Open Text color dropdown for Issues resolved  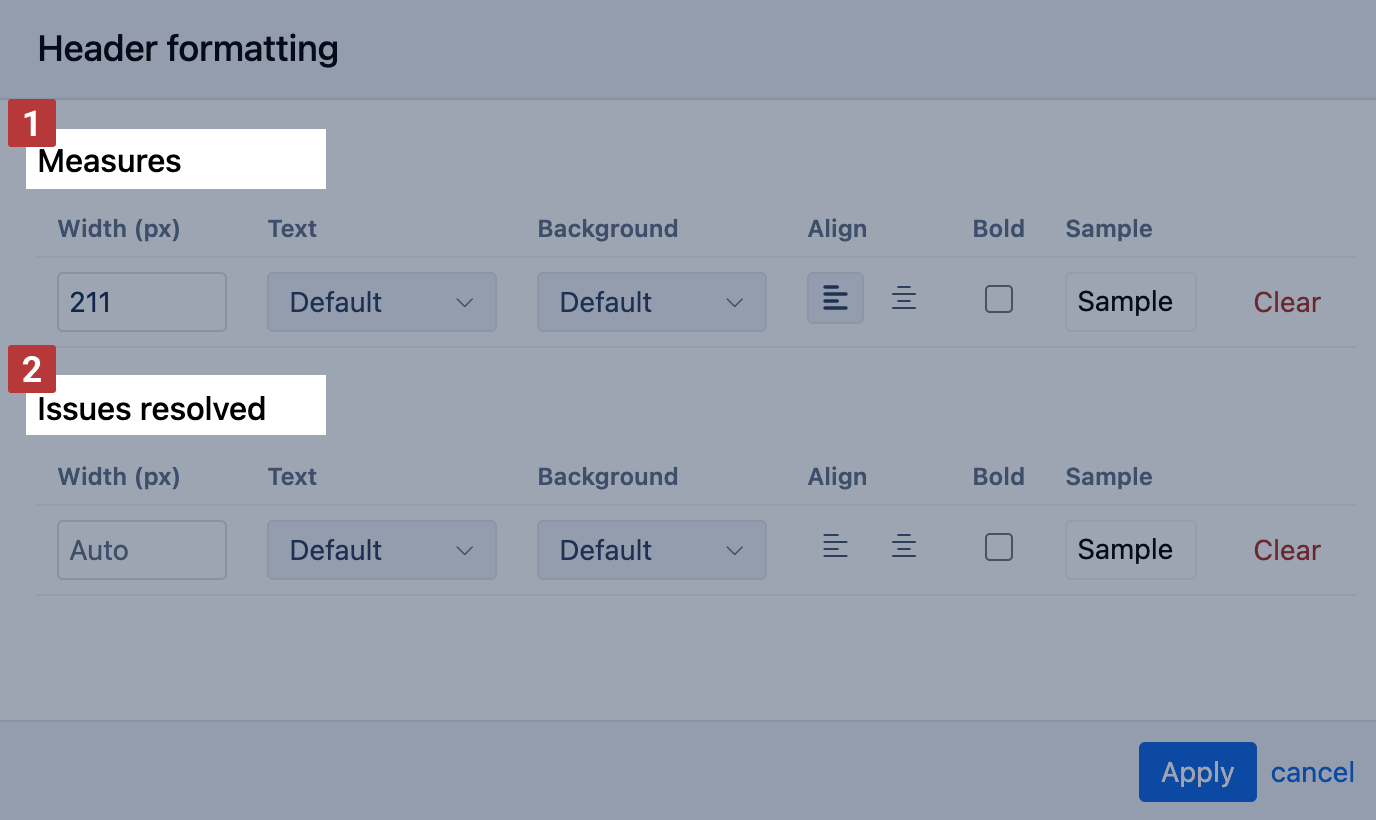click(382, 550)
